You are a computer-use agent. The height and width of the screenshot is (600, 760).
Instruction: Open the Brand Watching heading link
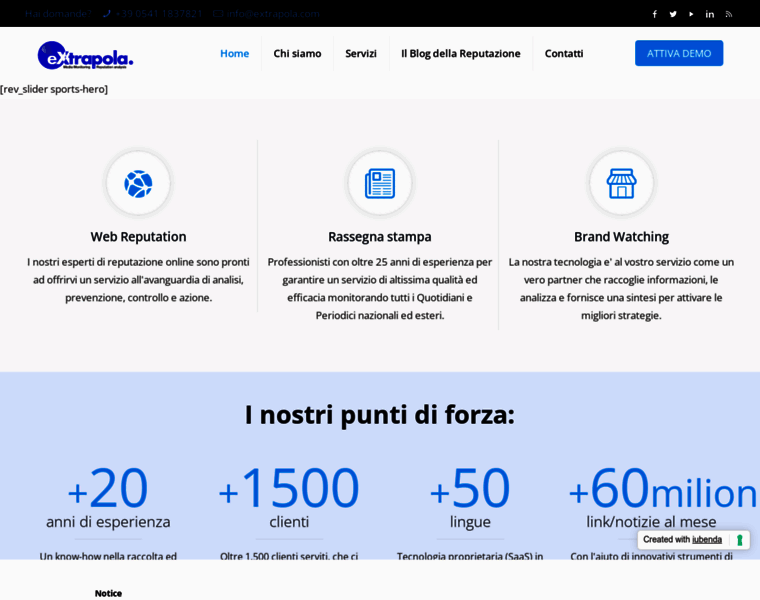point(621,237)
